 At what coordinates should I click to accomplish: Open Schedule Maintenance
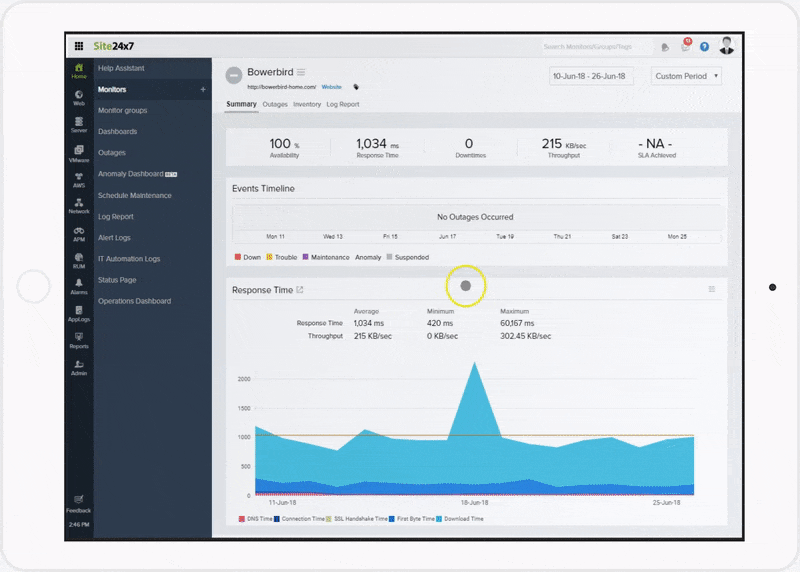tap(135, 195)
